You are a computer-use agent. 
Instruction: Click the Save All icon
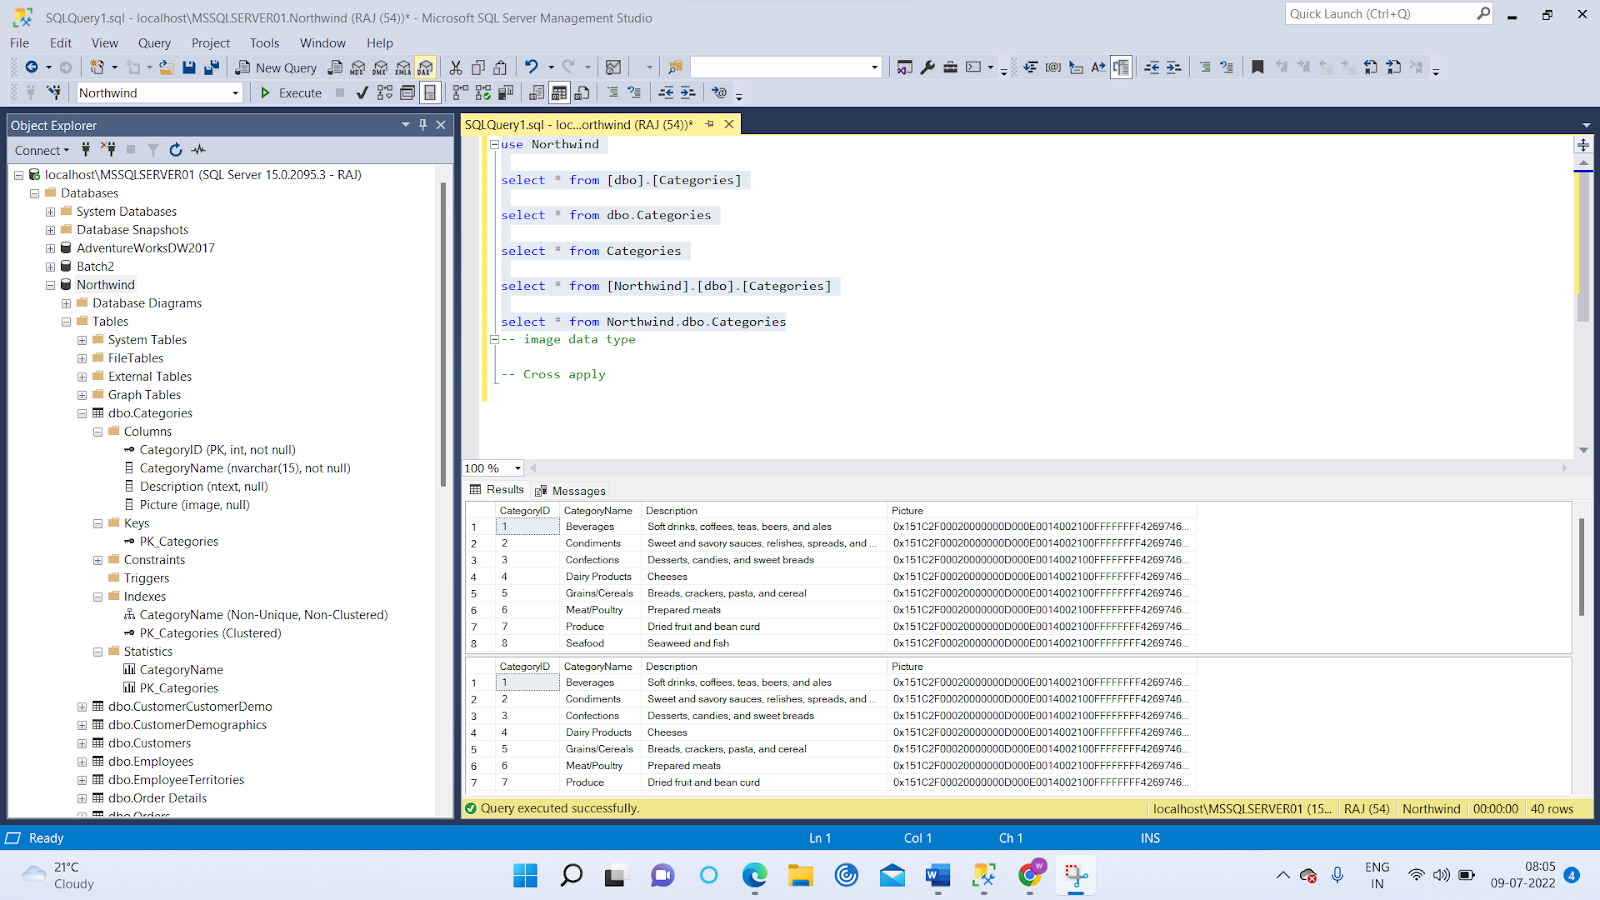click(212, 67)
